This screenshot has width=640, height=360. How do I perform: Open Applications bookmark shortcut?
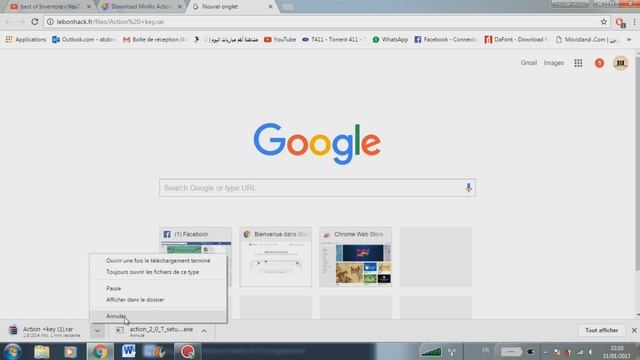pos(26,40)
